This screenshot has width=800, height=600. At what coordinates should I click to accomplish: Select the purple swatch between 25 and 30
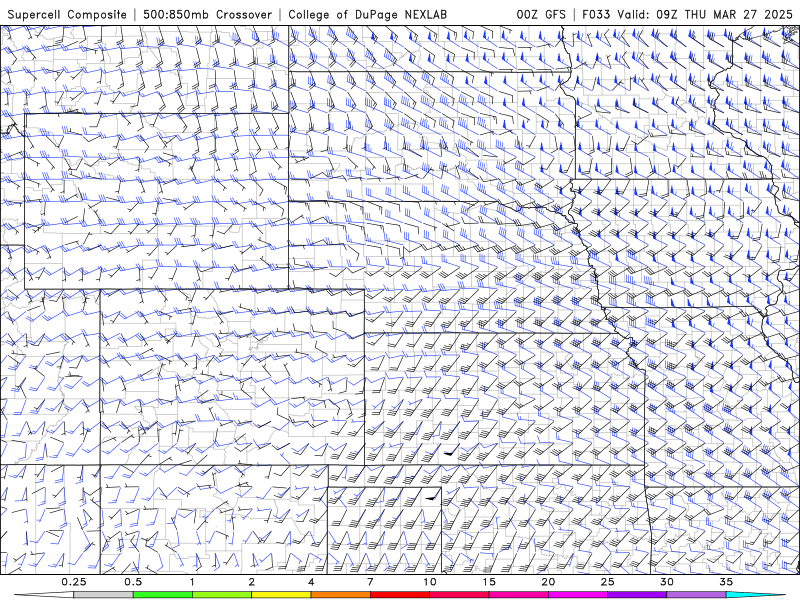pyautogui.click(x=637, y=595)
